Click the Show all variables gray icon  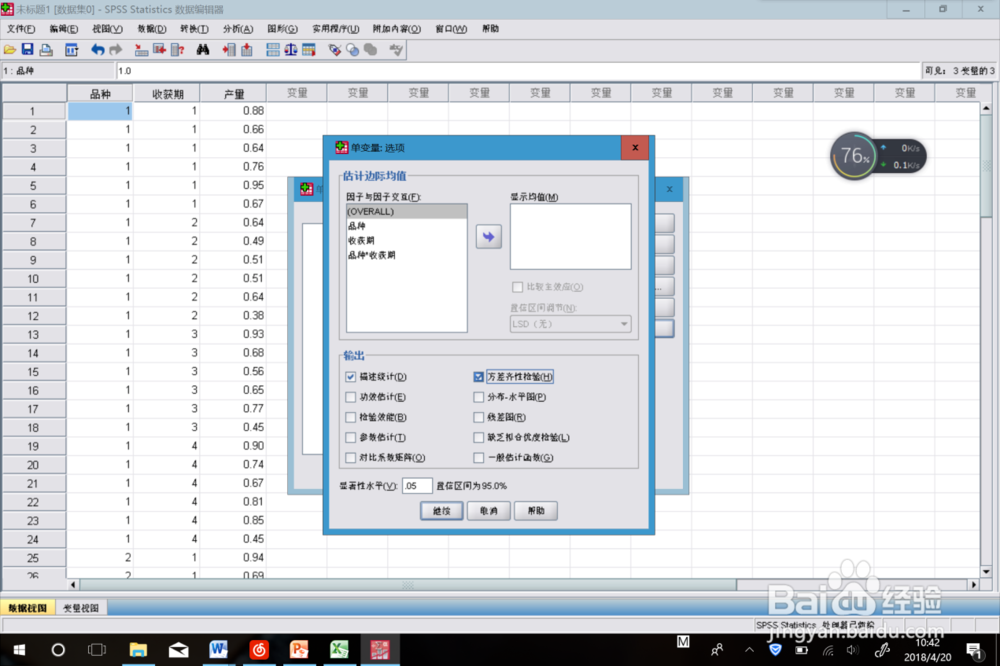(371, 50)
